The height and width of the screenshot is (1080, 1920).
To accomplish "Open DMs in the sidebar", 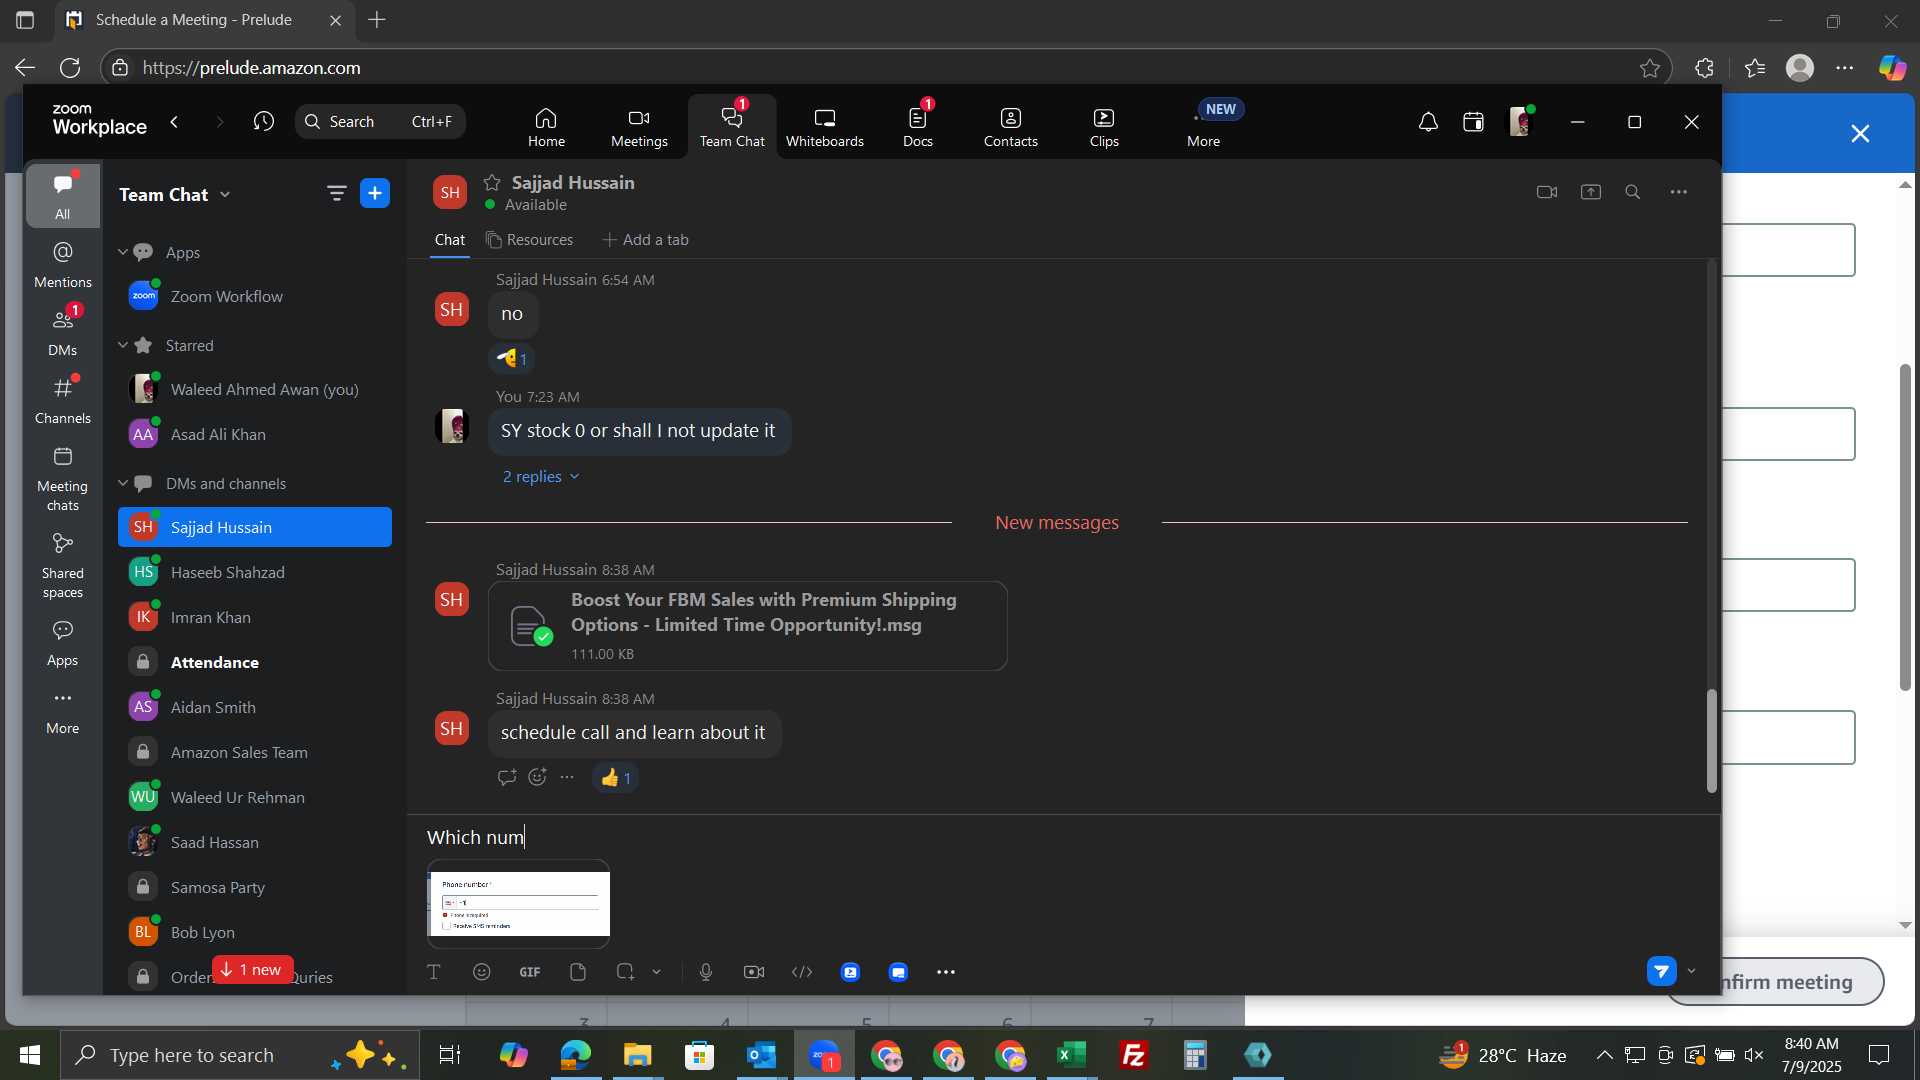I will coord(63,332).
